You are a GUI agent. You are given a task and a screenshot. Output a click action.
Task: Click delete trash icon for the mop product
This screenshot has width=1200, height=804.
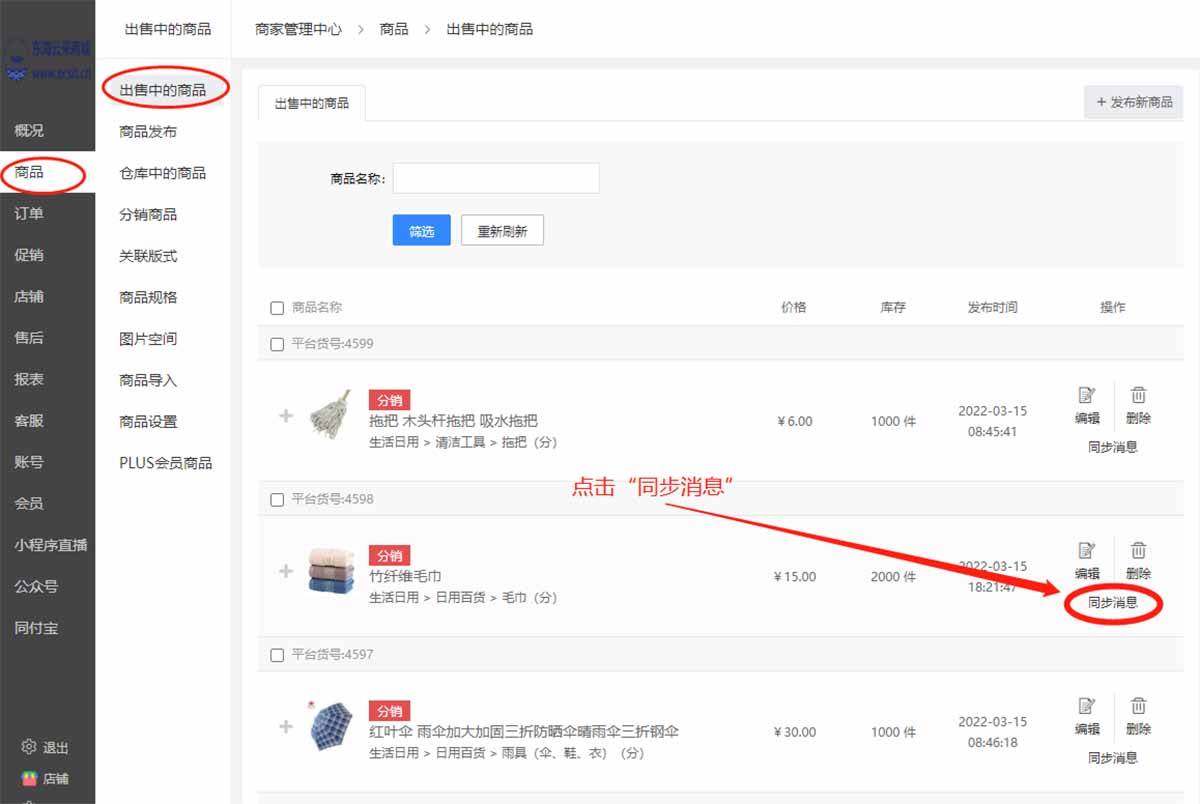tap(1138, 396)
